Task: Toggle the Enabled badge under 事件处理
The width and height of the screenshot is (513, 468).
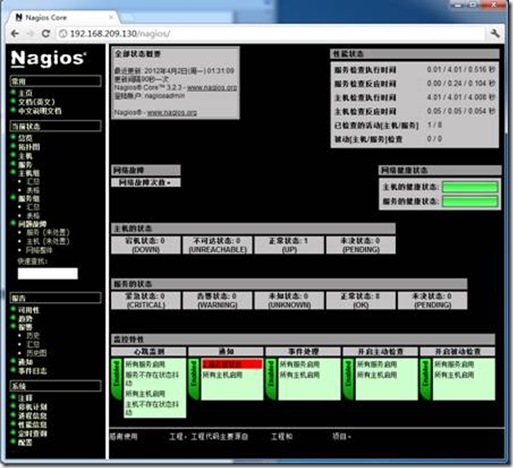Action: click(271, 379)
